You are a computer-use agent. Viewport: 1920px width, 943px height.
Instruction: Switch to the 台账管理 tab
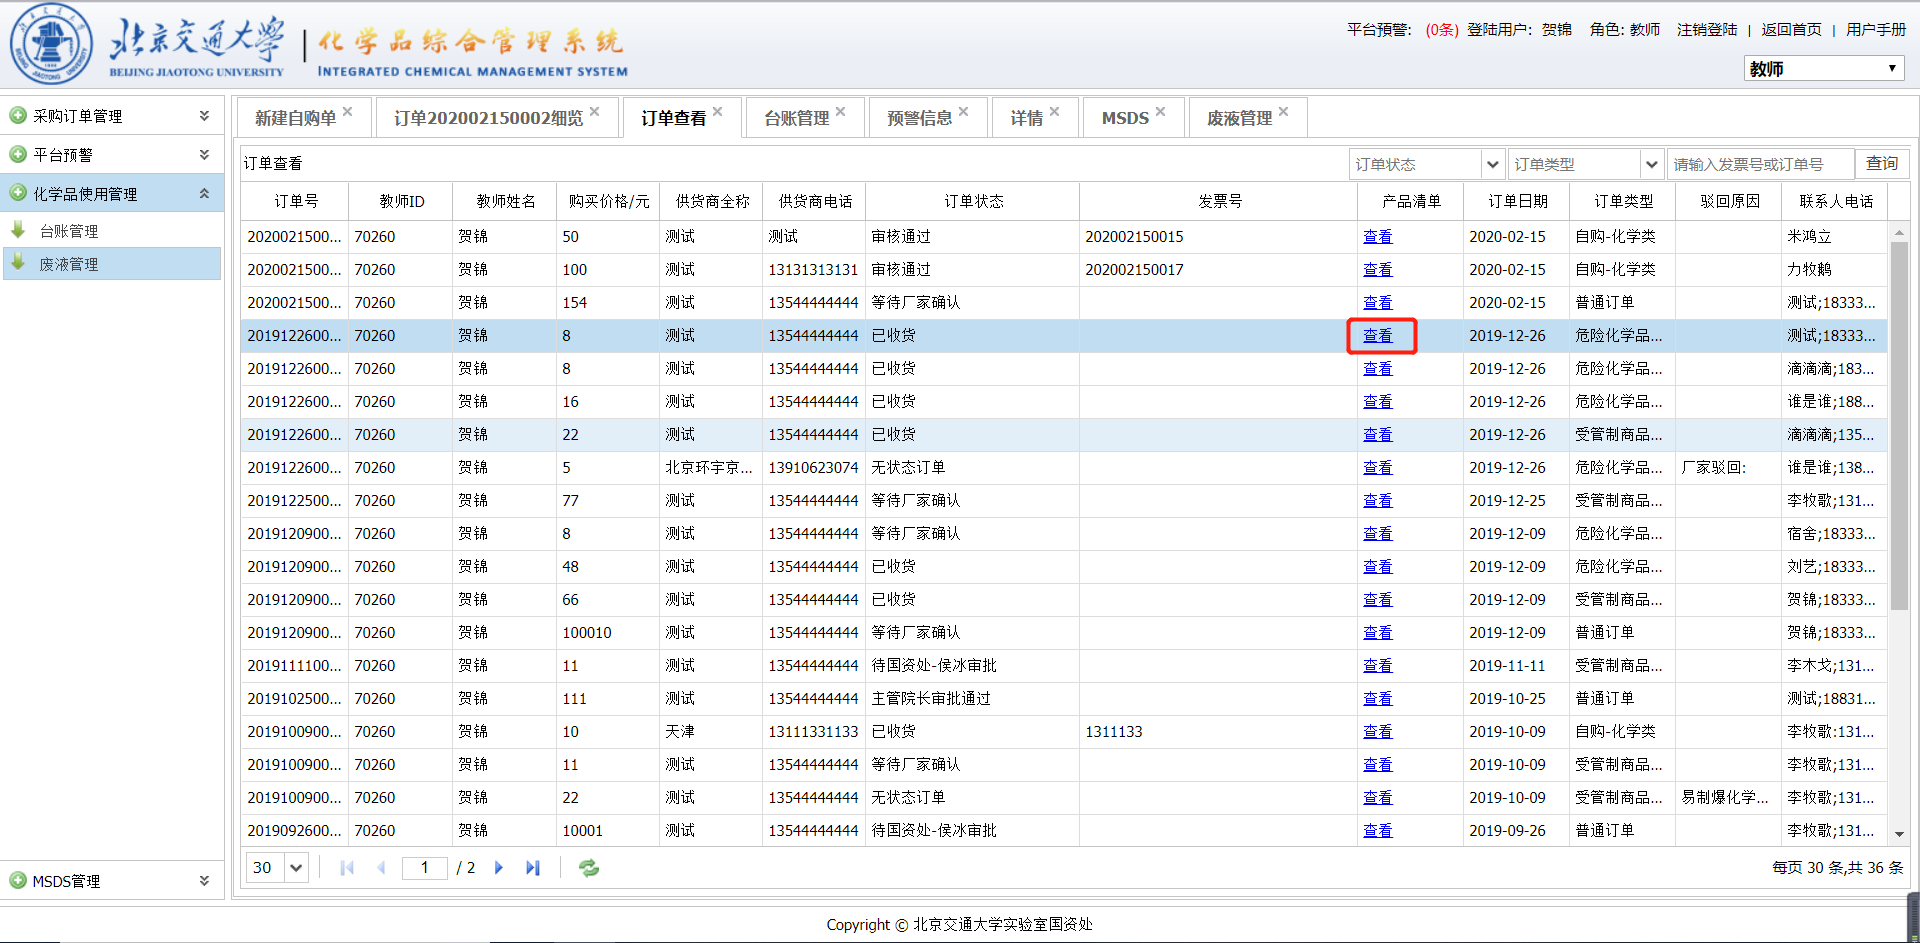click(x=796, y=118)
